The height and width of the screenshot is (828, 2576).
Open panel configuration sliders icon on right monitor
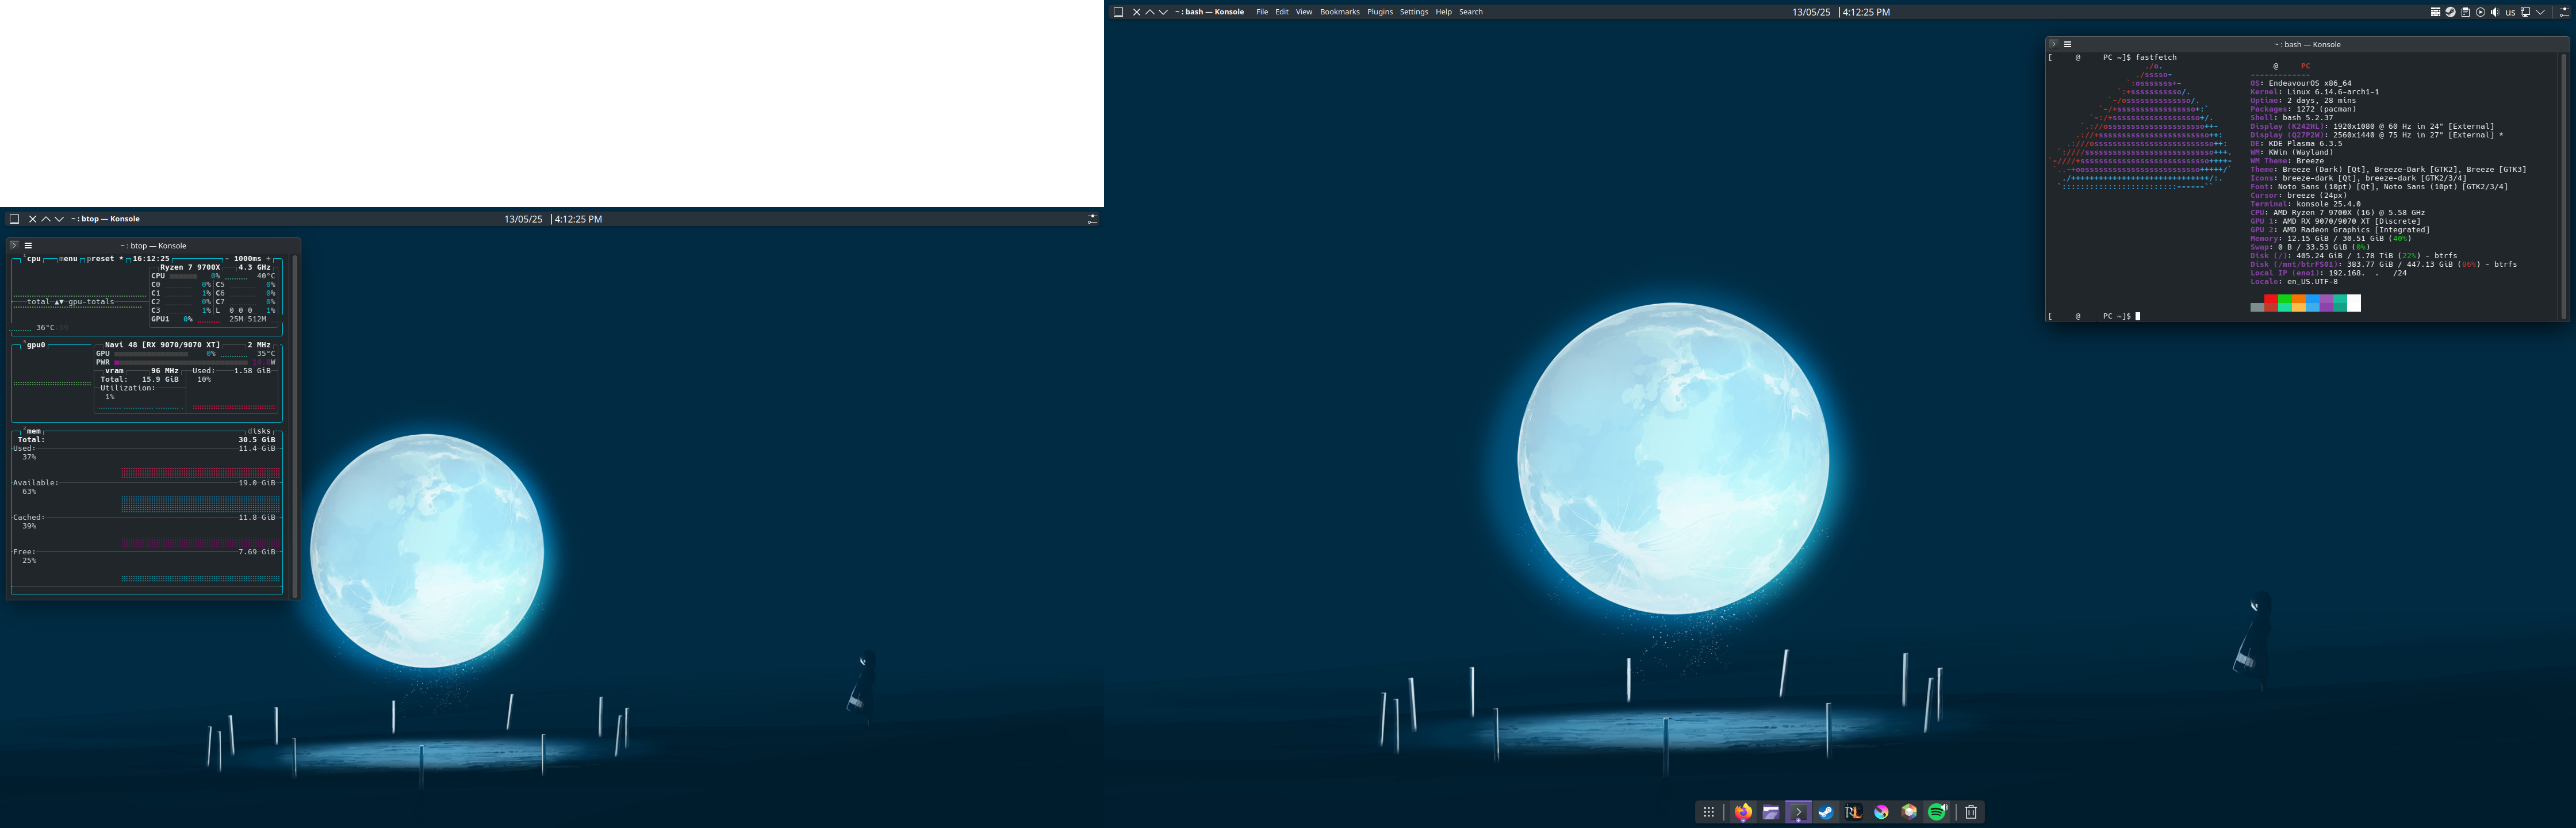click(2564, 12)
